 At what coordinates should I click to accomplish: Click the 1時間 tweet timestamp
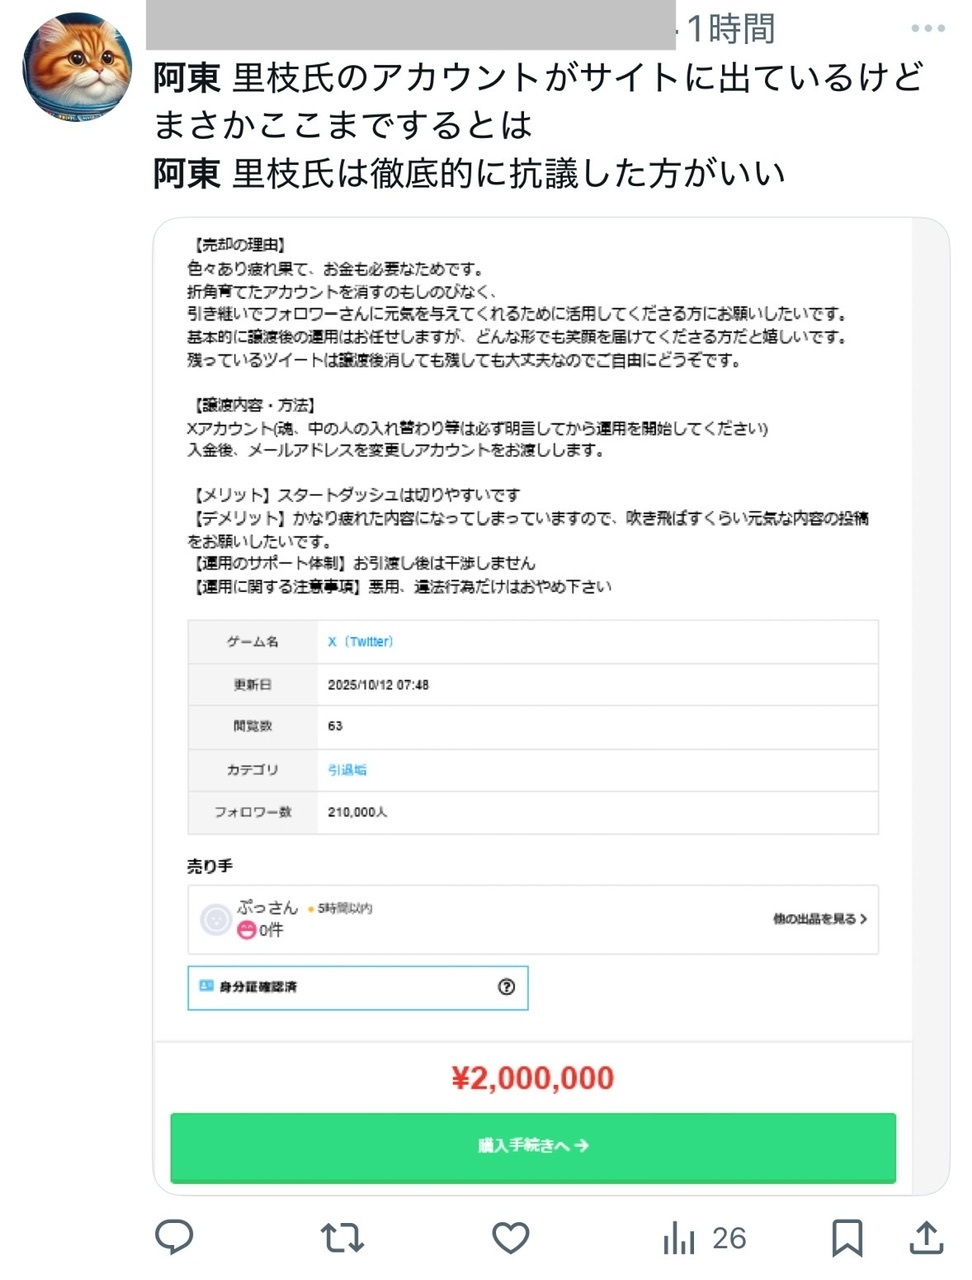(731, 29)
